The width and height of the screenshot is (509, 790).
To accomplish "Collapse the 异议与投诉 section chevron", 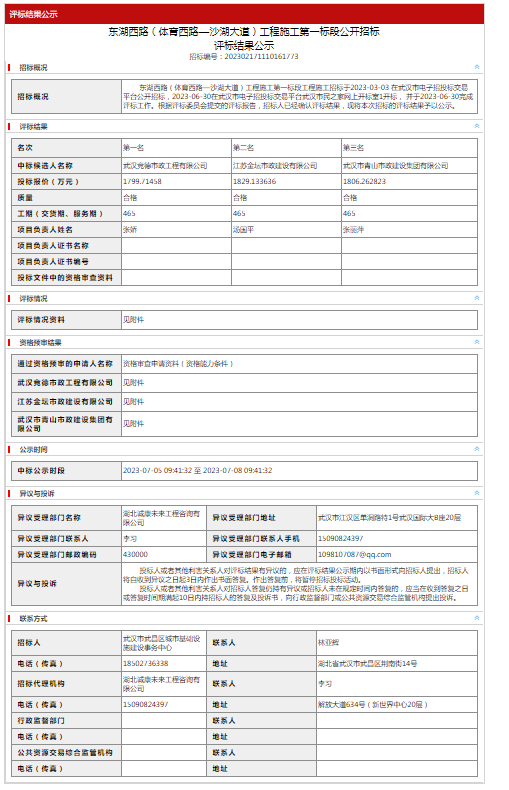I will [476, 493].
